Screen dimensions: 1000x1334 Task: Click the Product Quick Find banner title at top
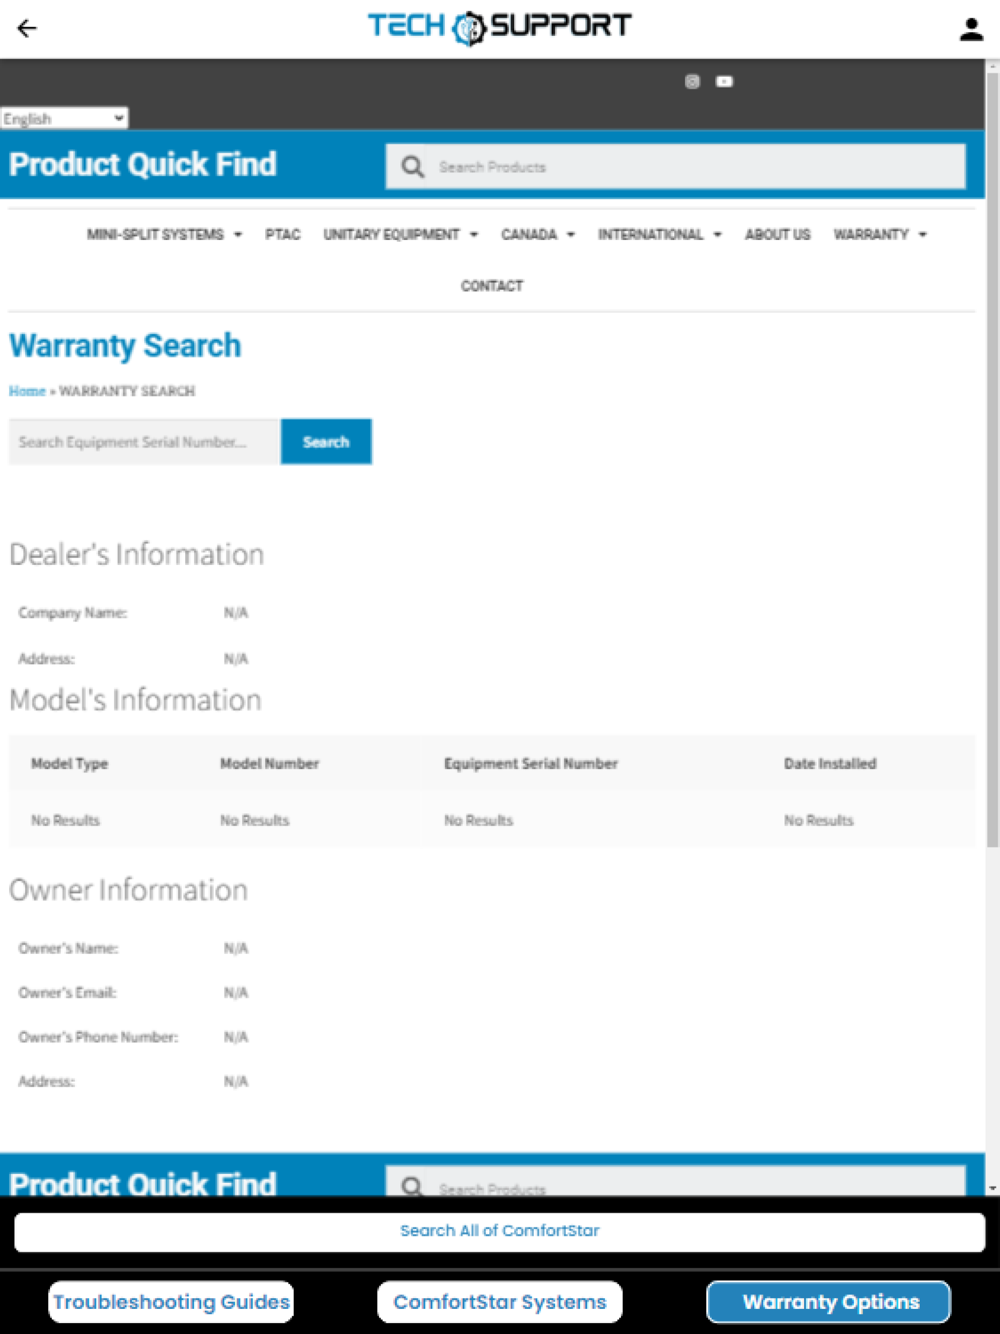(x=143, y=165)
